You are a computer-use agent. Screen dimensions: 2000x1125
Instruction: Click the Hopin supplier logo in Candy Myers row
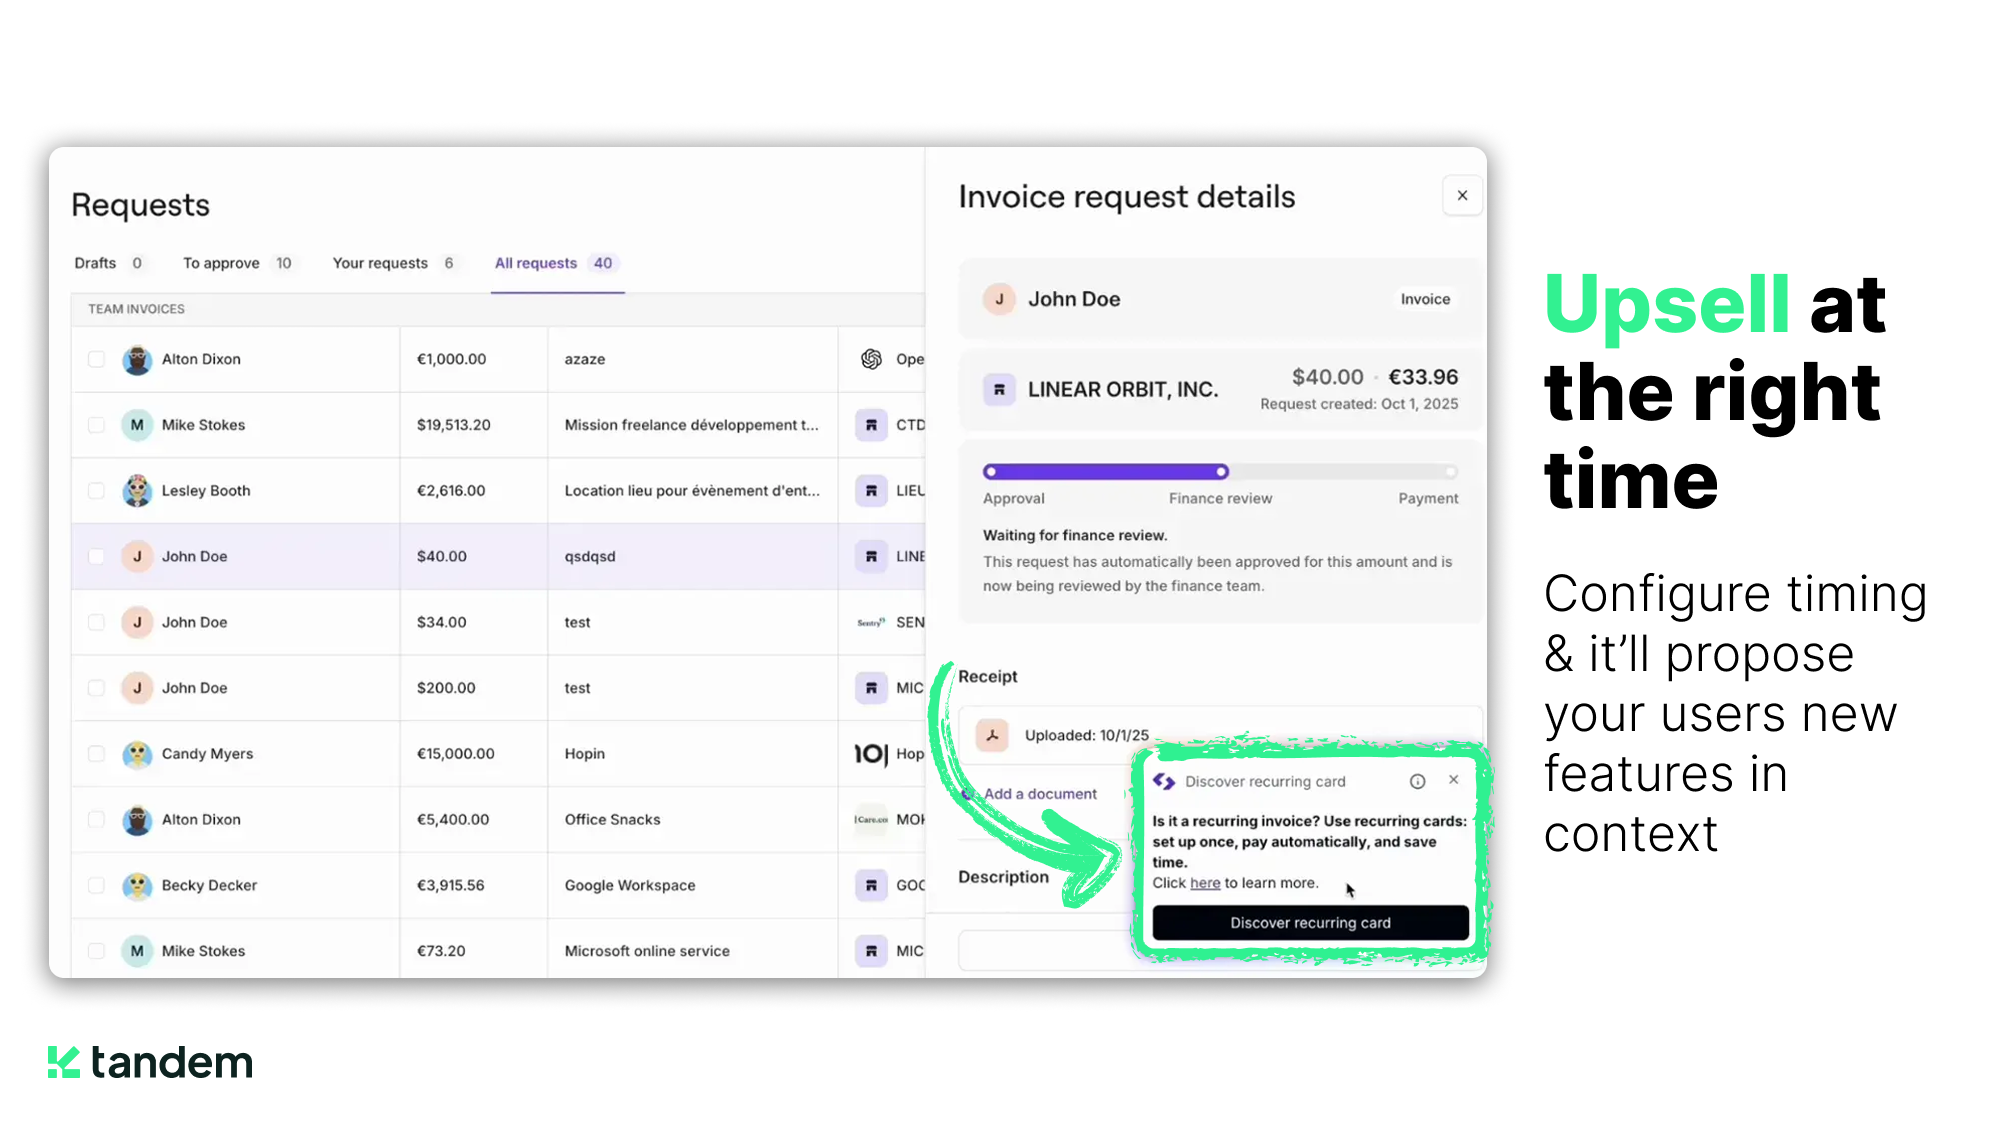tap(871, 754)
